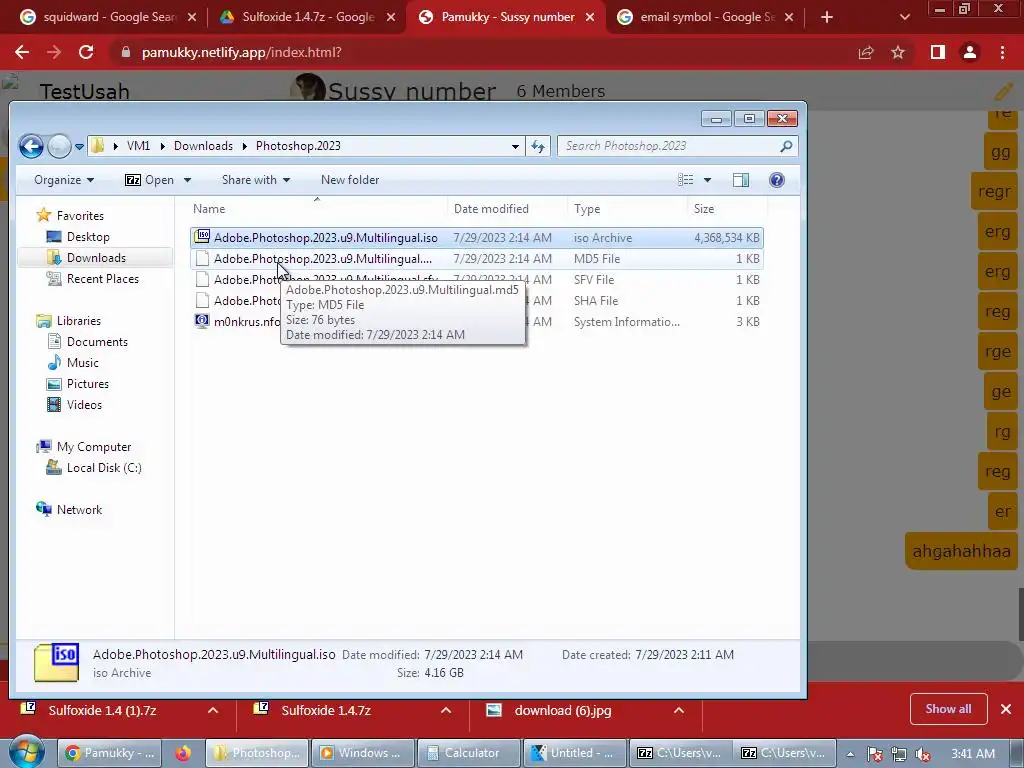Click the Explorer forward arrow button
The height and width of the screenshot is (768, 1024).
[59, 146]
